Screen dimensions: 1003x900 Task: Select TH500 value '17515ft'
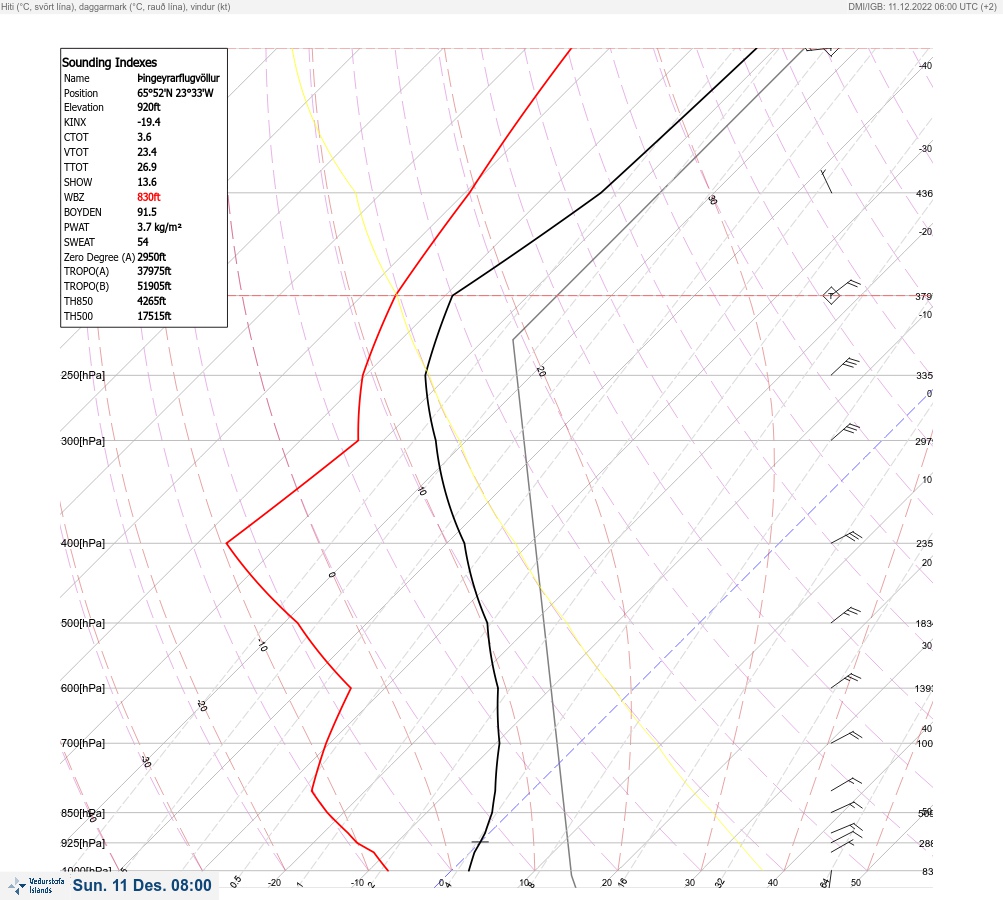point(154,316)
